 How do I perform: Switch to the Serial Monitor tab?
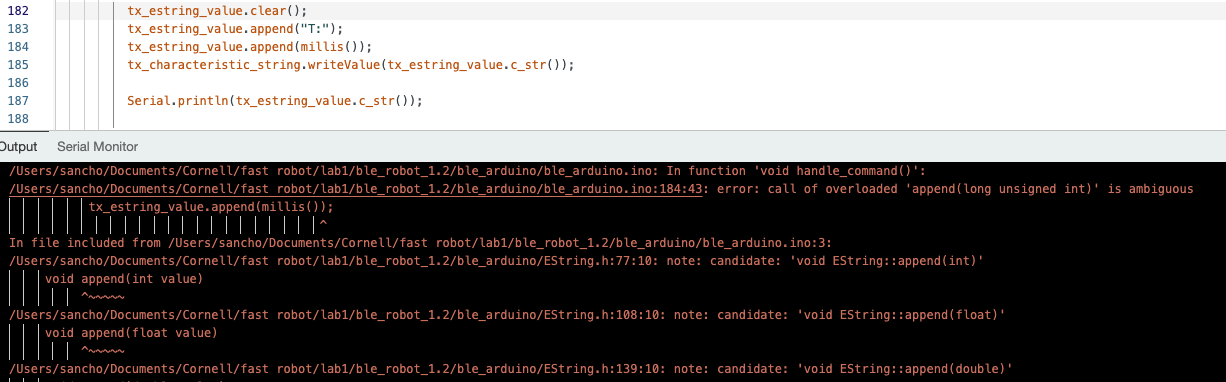(x=97, y=147)
